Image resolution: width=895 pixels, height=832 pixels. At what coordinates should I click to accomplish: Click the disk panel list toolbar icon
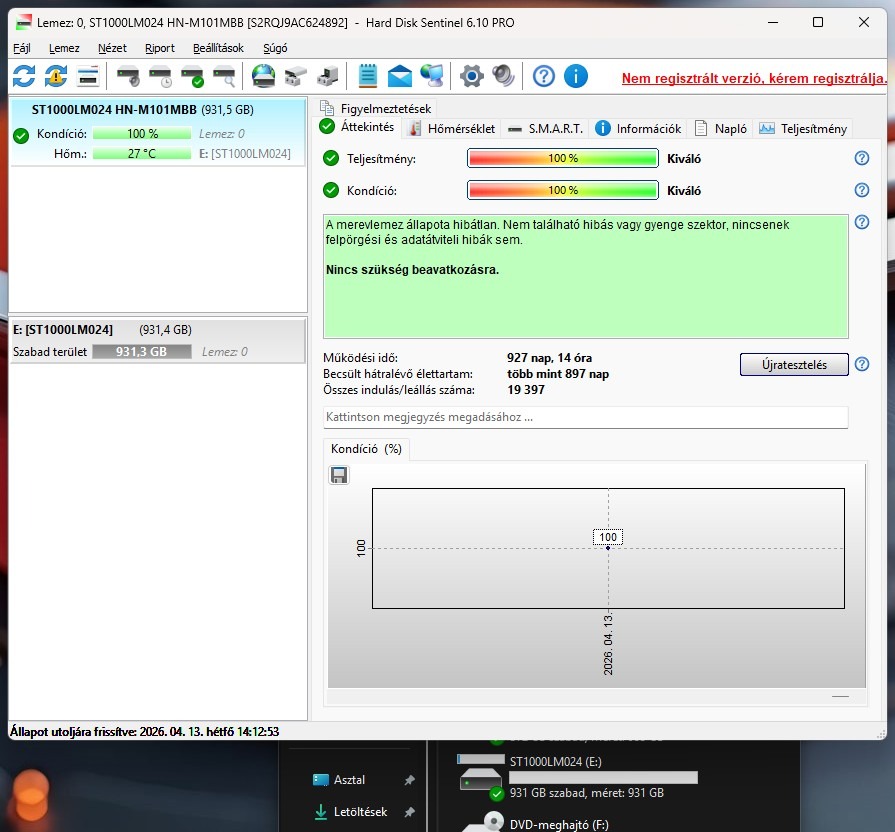pos(88,76)
